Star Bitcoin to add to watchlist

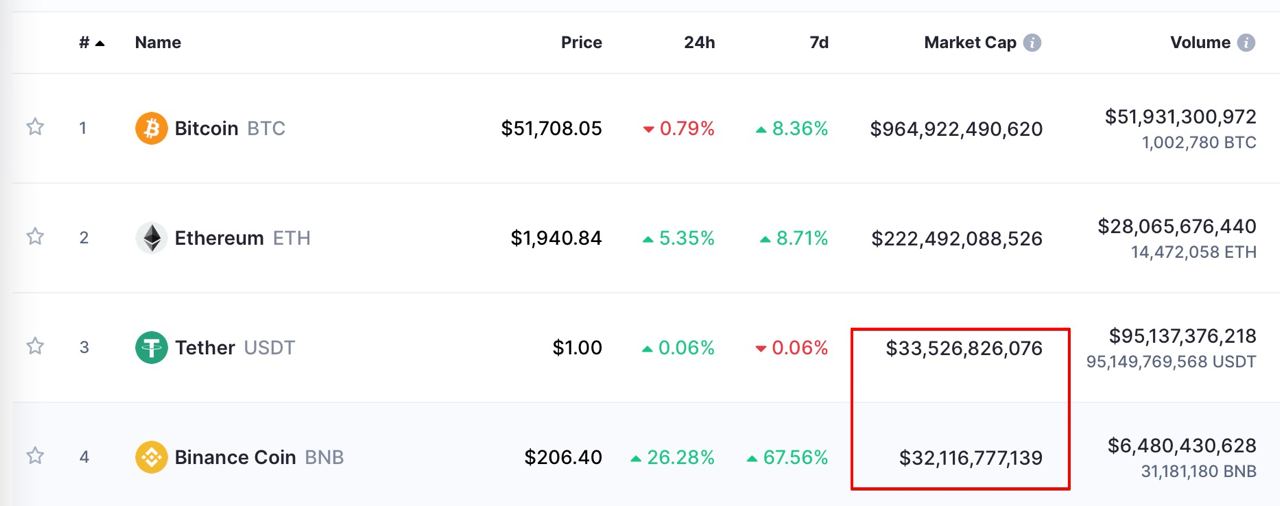click(x=35, y=127)
